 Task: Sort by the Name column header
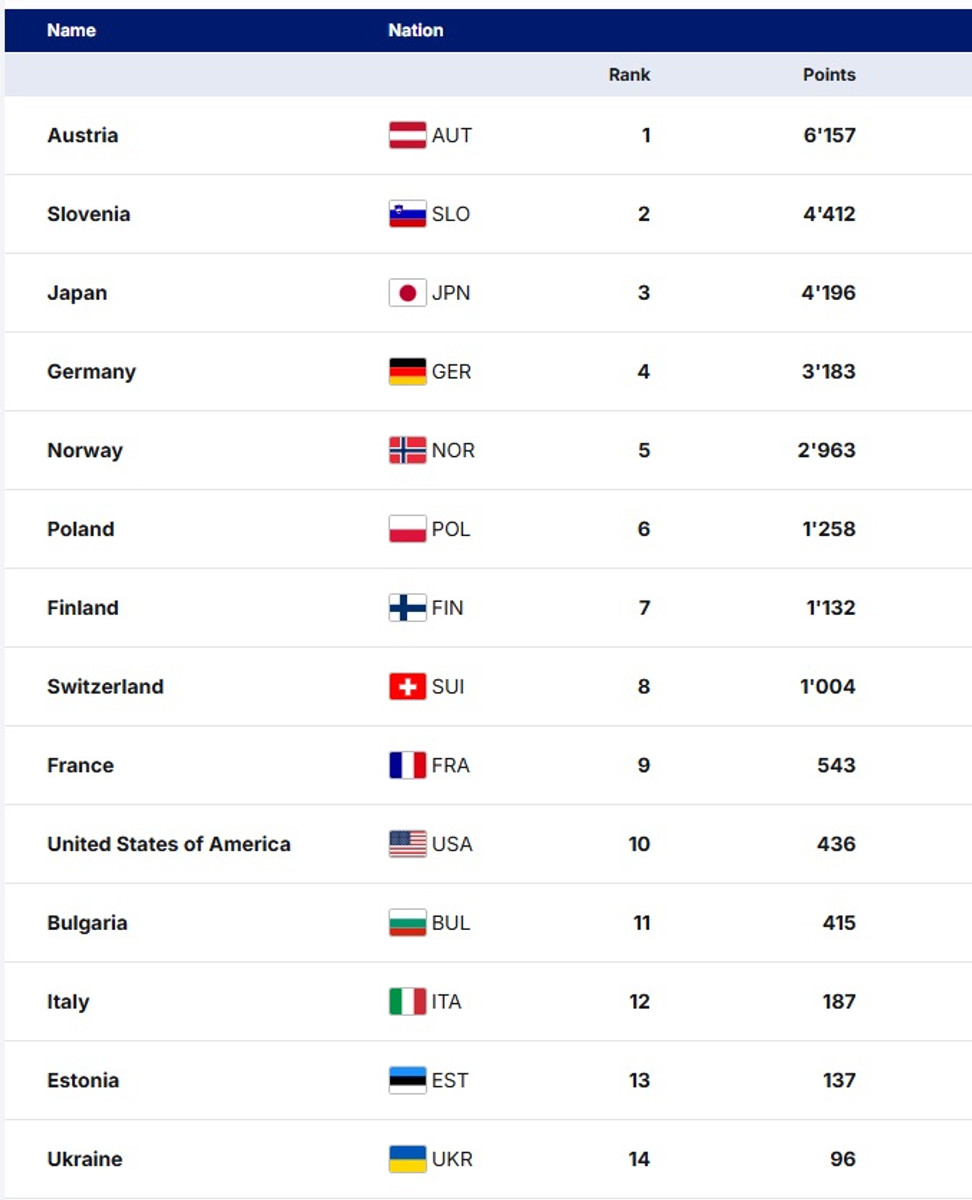(71, 30)
